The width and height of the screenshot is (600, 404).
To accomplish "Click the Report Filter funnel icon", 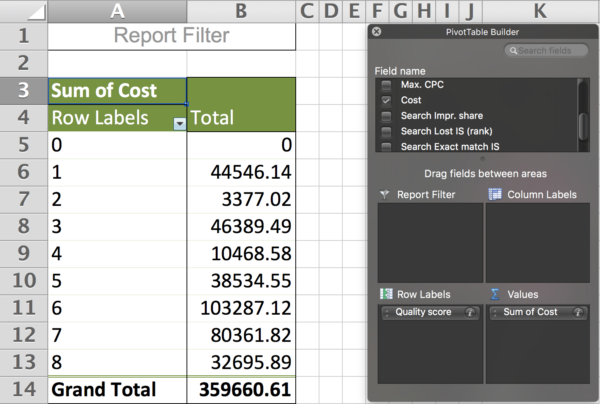I will [385, 195].
